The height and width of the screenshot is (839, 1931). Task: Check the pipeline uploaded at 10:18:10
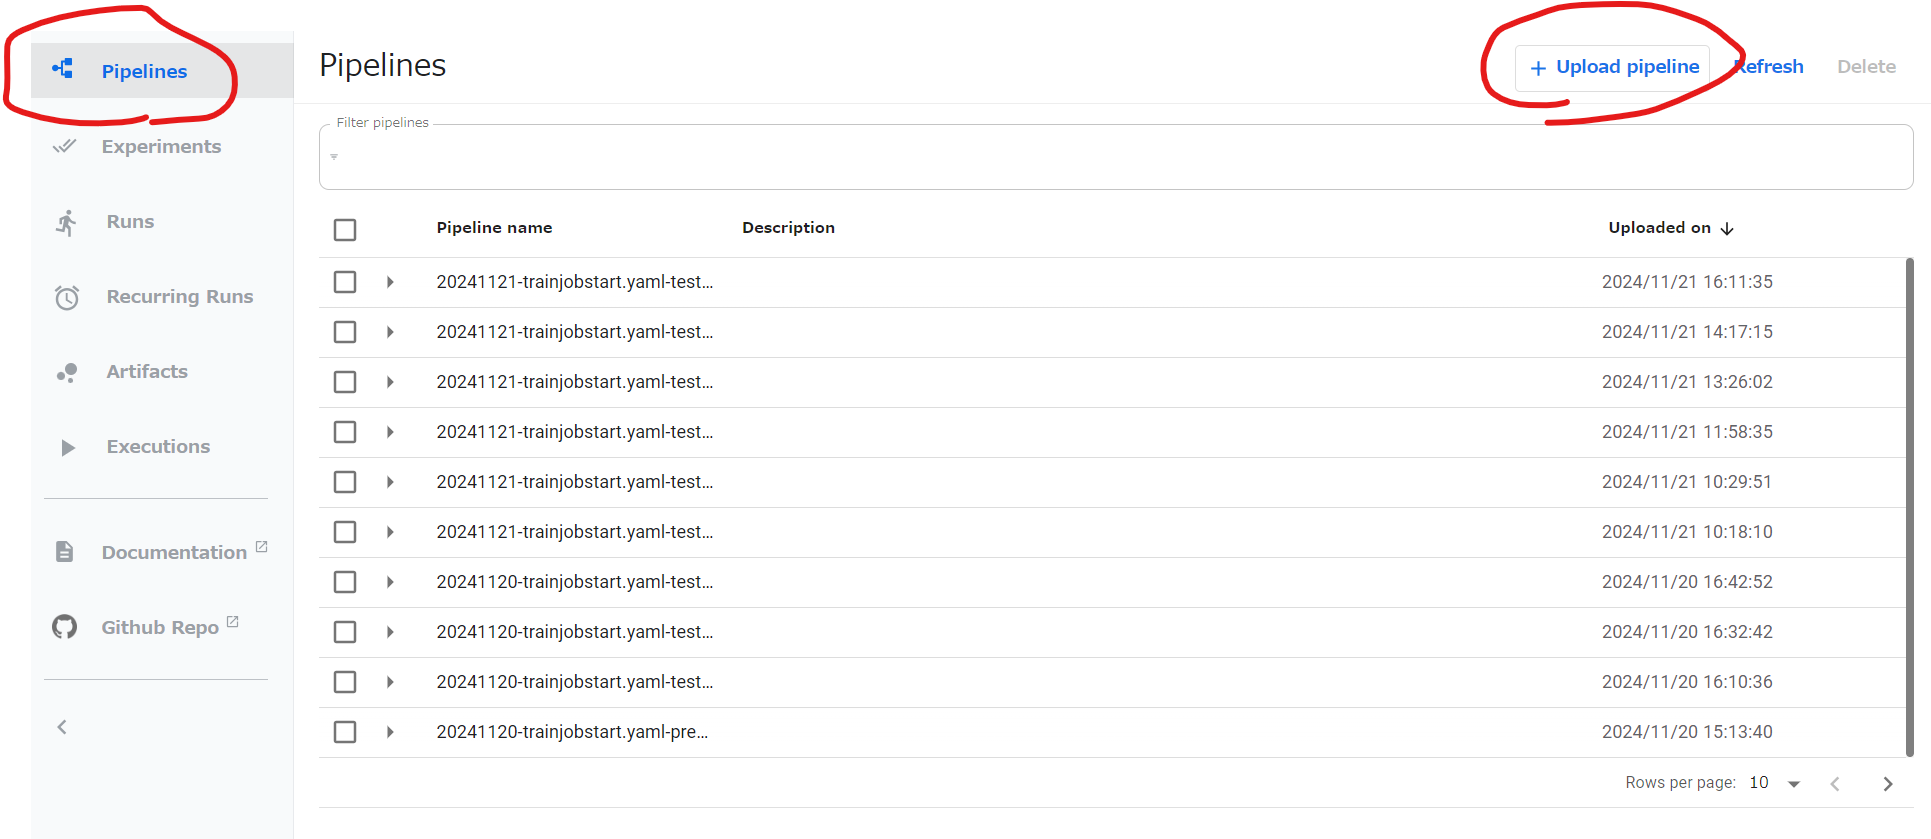coord(345,532)
